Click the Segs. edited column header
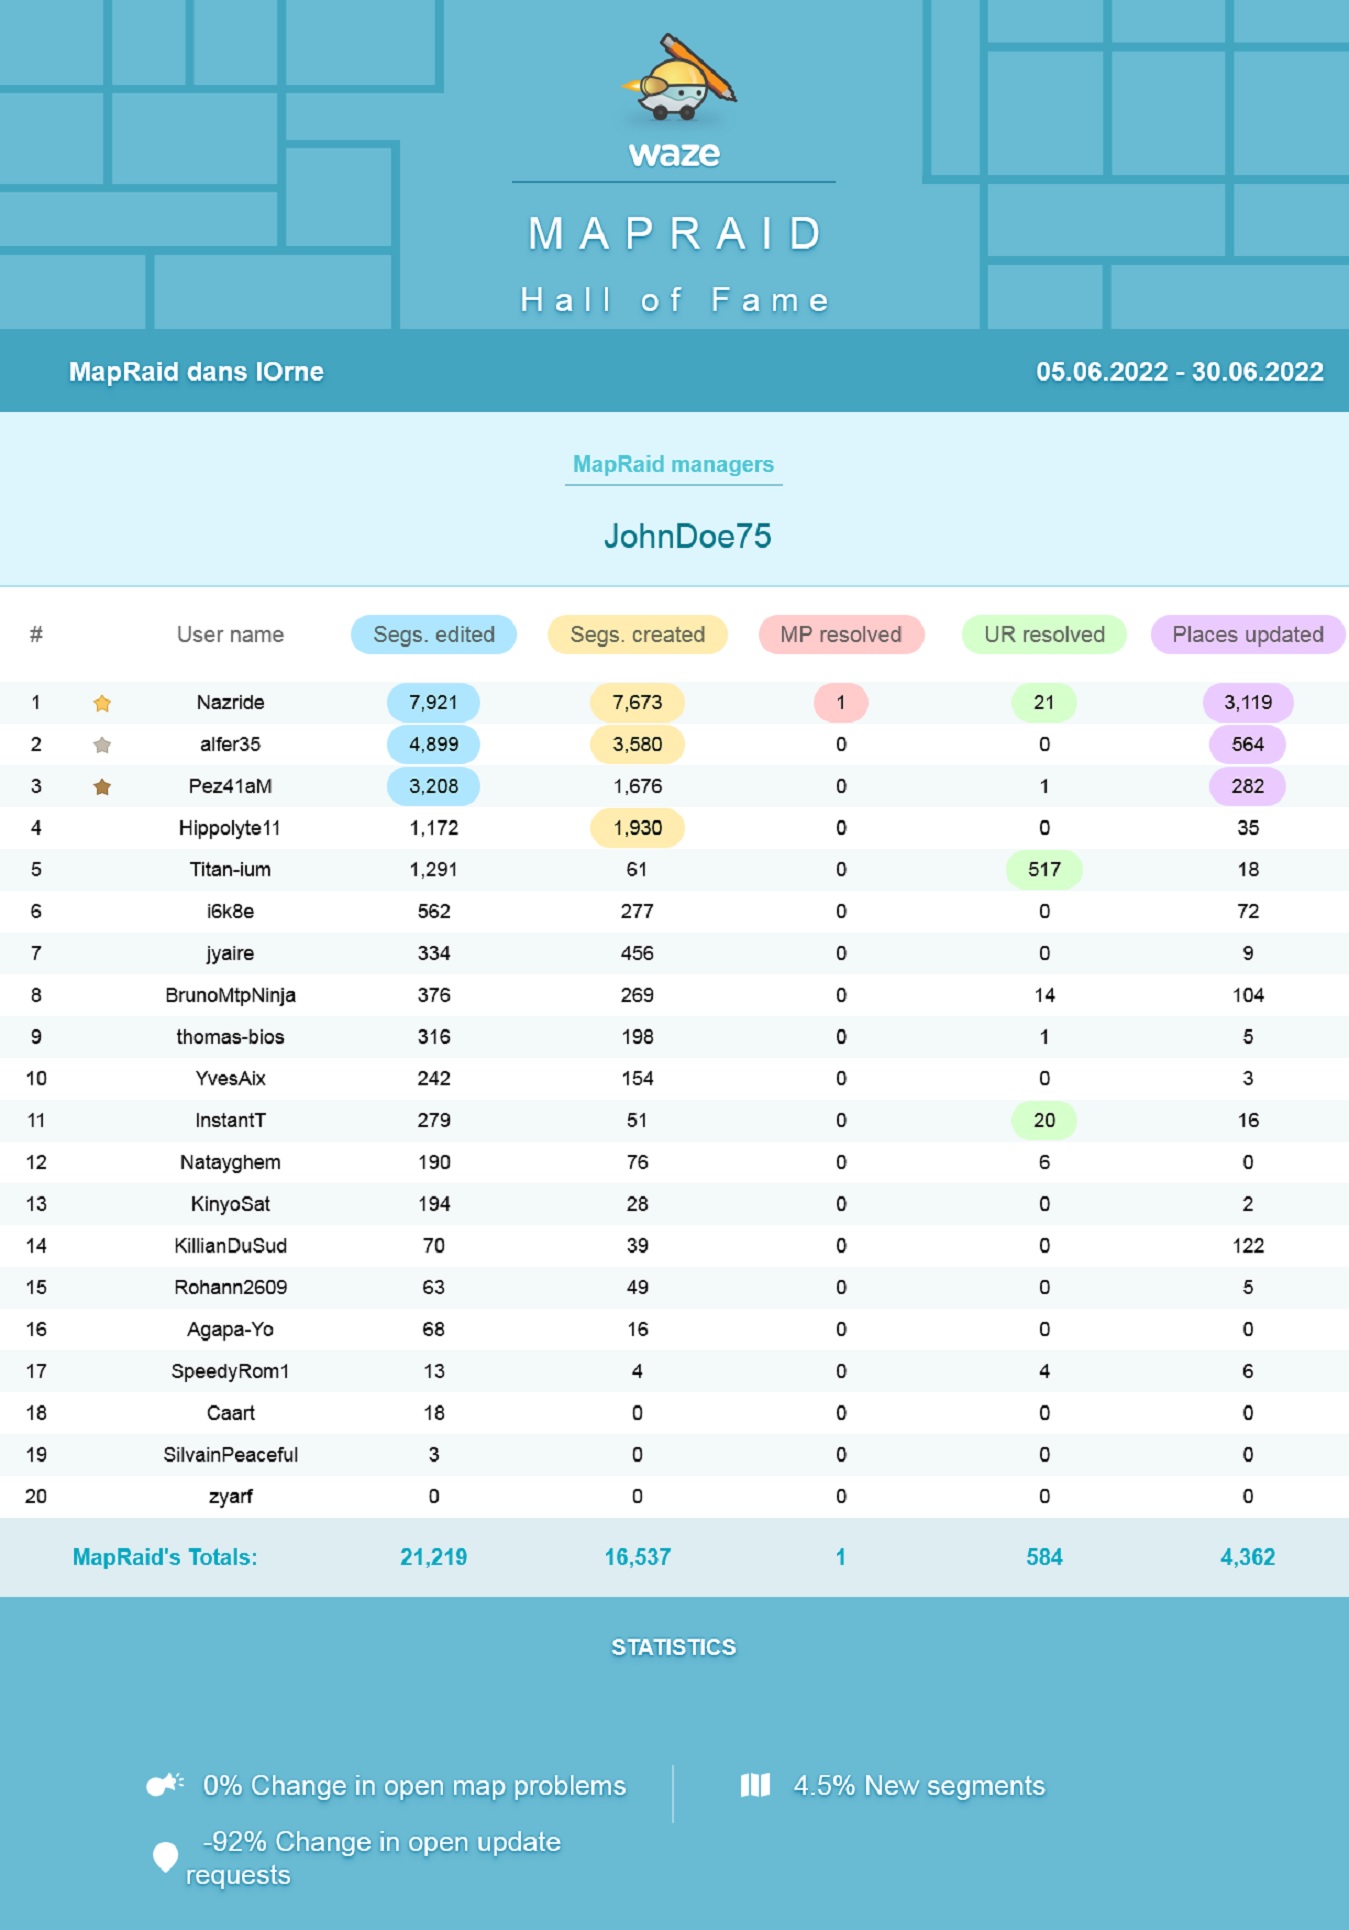Screen dimensions: 1349x1930 [434, 634]
